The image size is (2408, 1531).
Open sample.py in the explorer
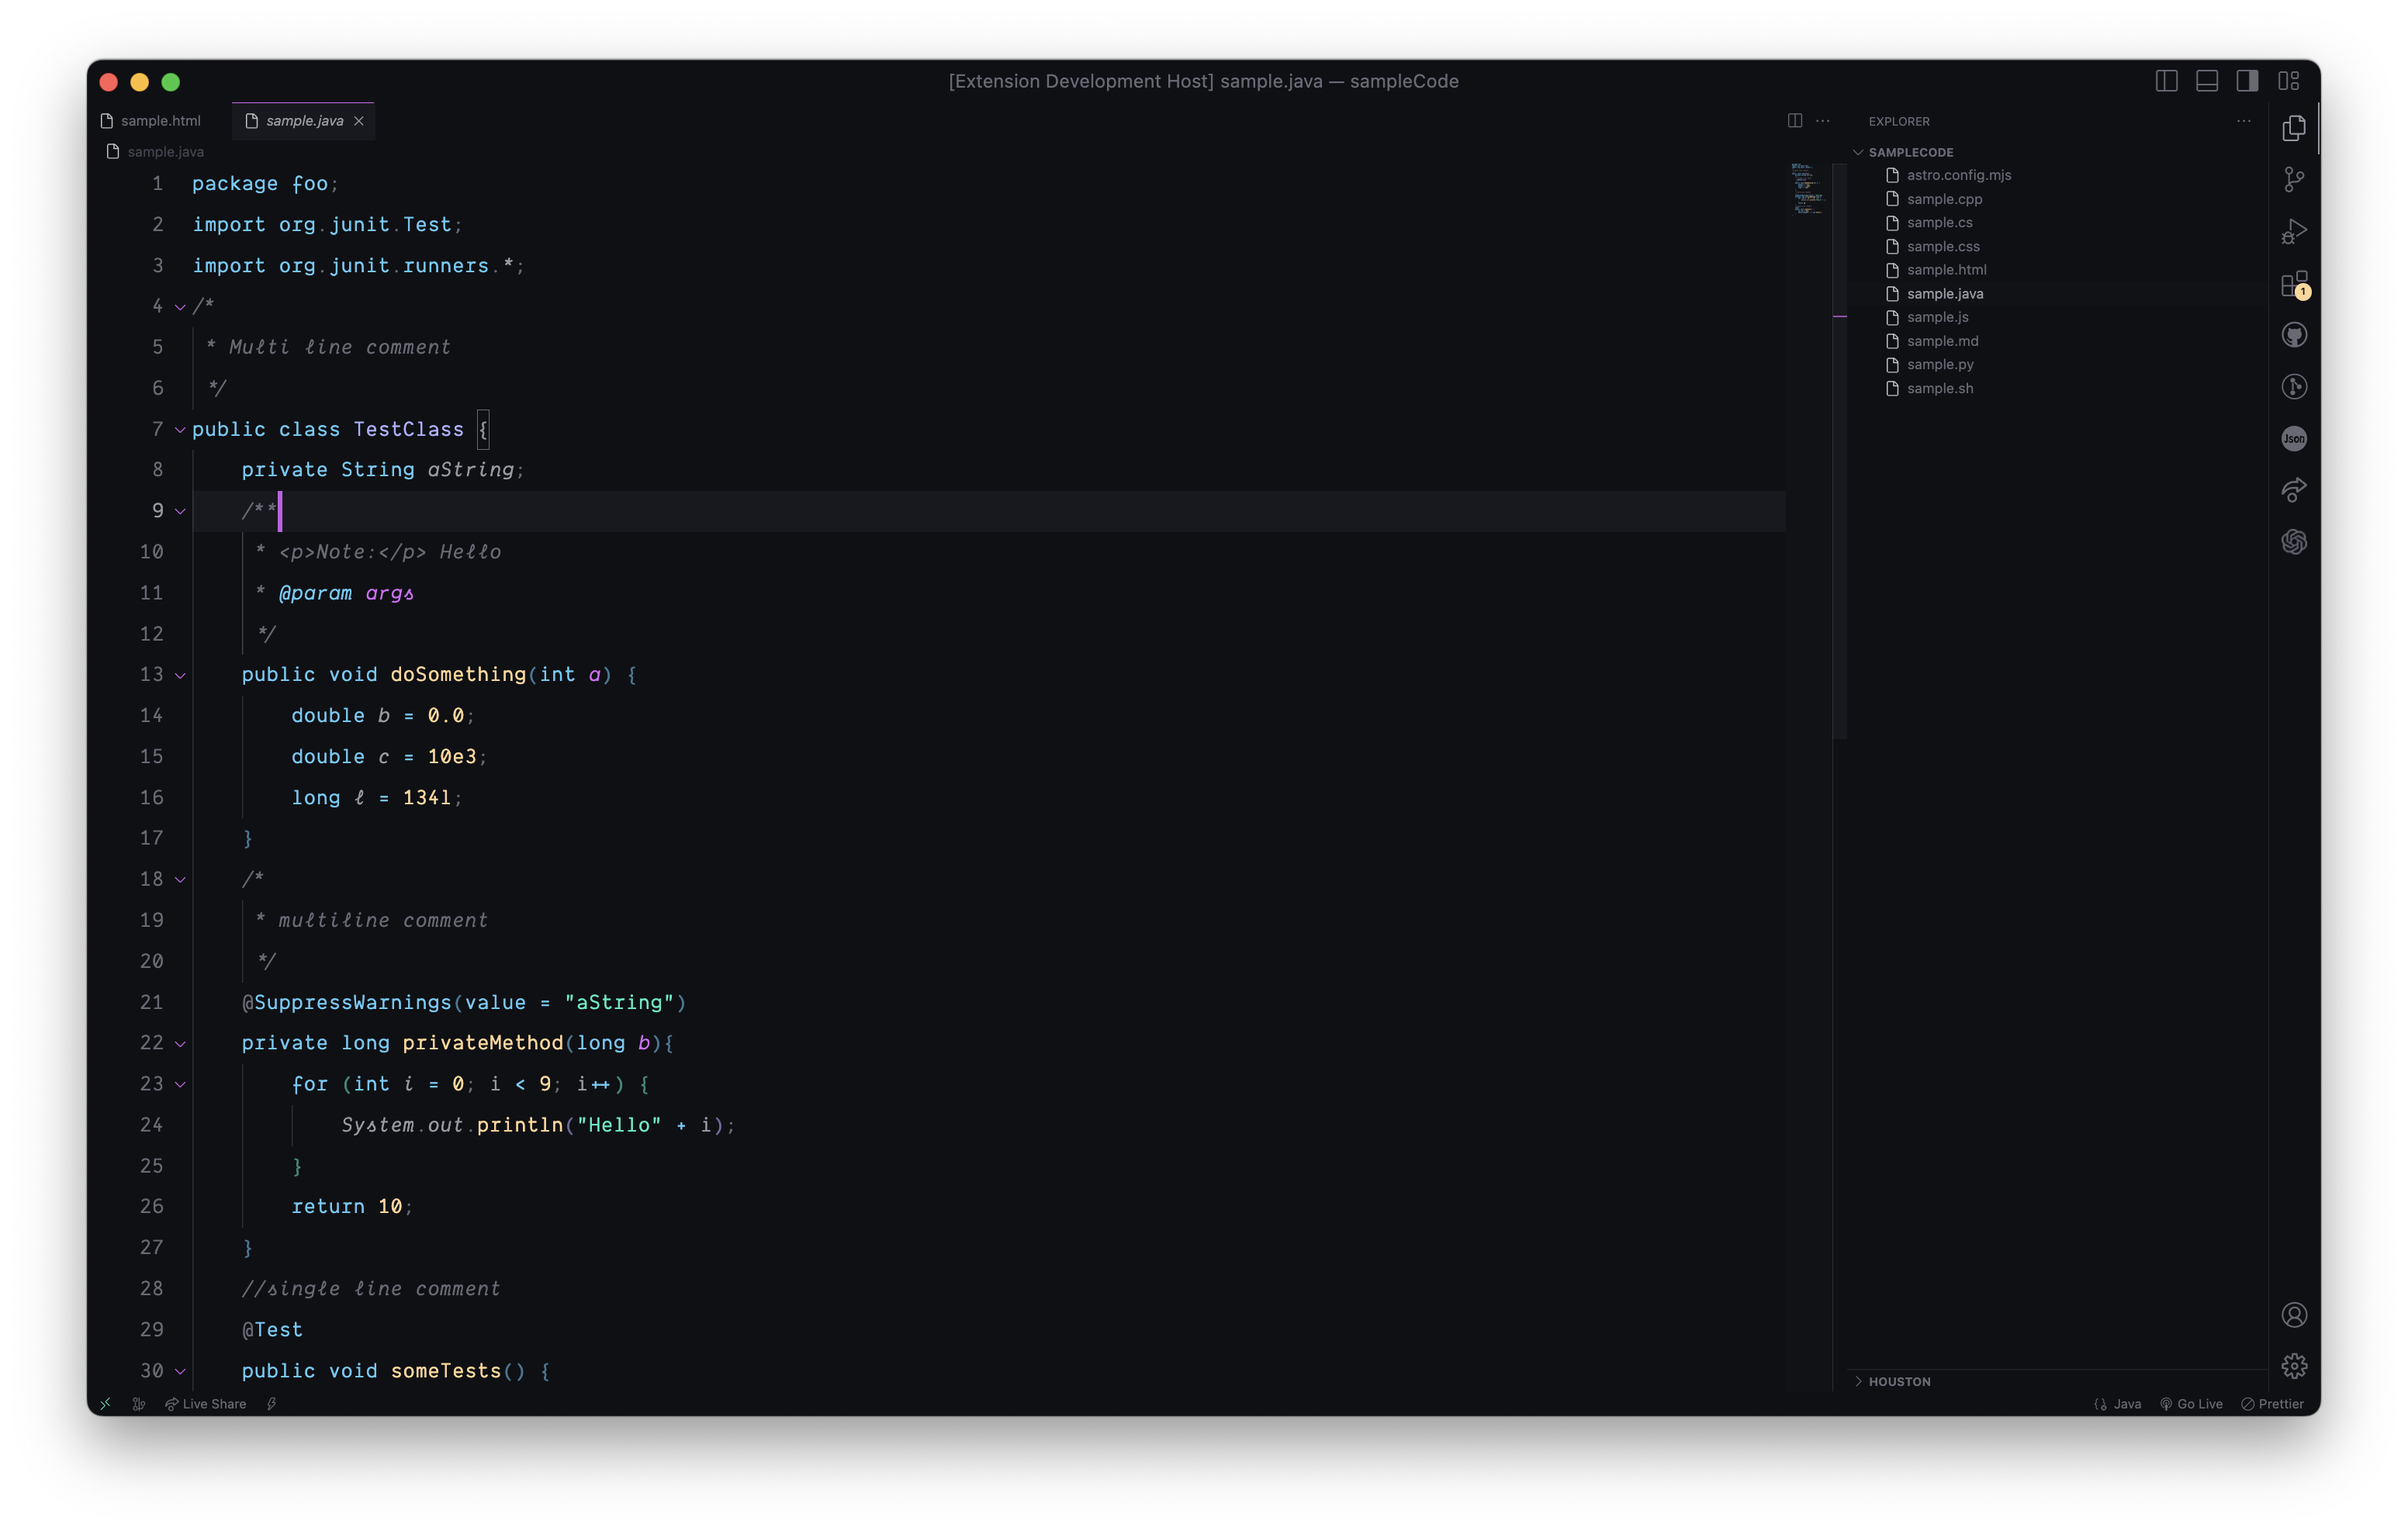coord(1939,364)
